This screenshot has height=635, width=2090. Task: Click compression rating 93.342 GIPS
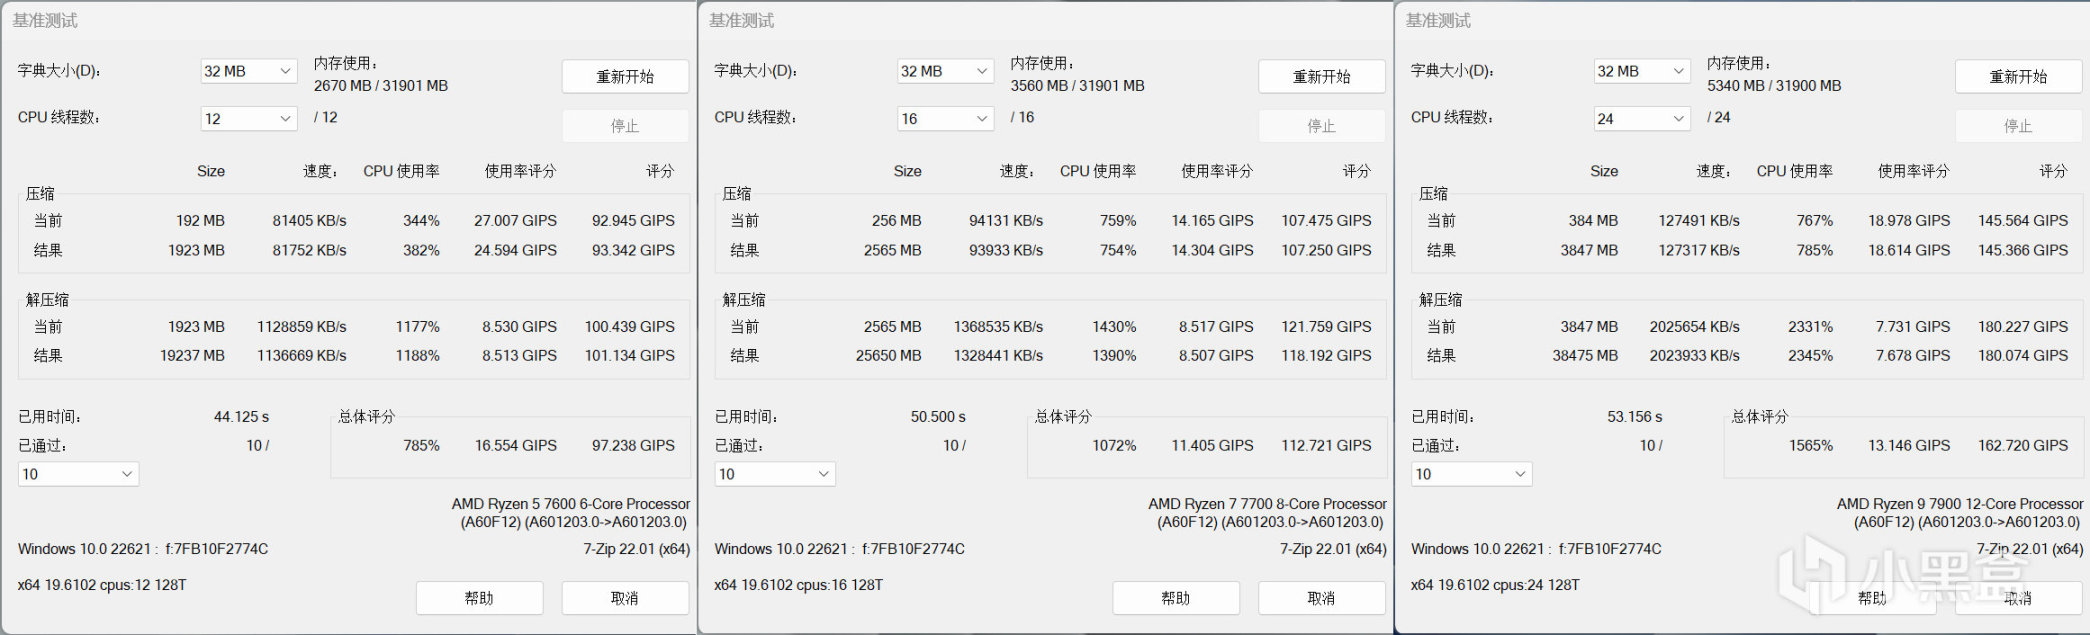(633, 250)
